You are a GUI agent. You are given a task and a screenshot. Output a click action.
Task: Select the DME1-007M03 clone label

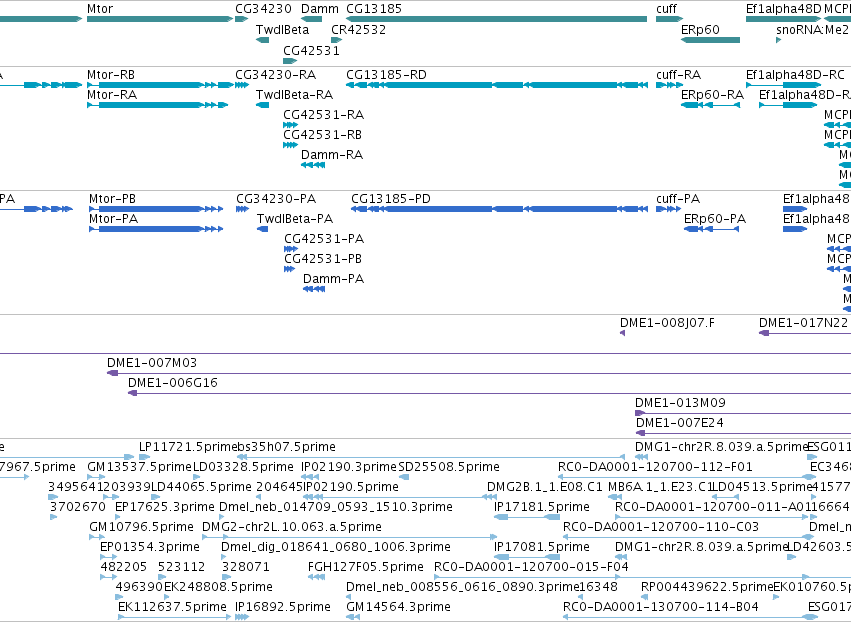pos(152,363)
